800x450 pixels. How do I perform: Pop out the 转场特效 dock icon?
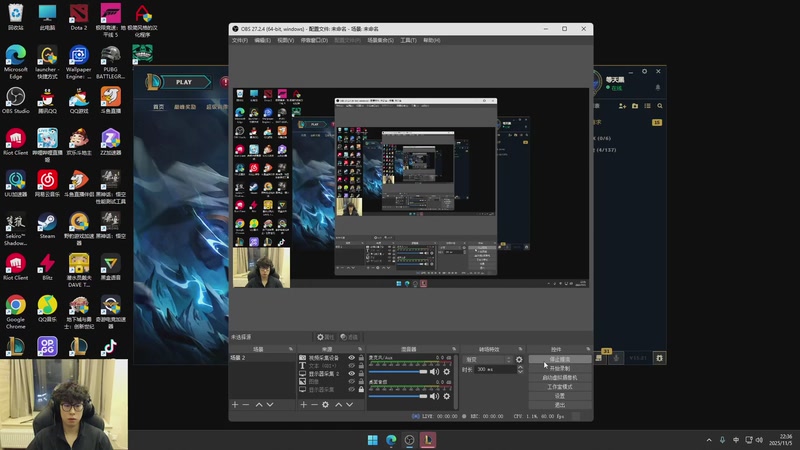click(520, 349)
